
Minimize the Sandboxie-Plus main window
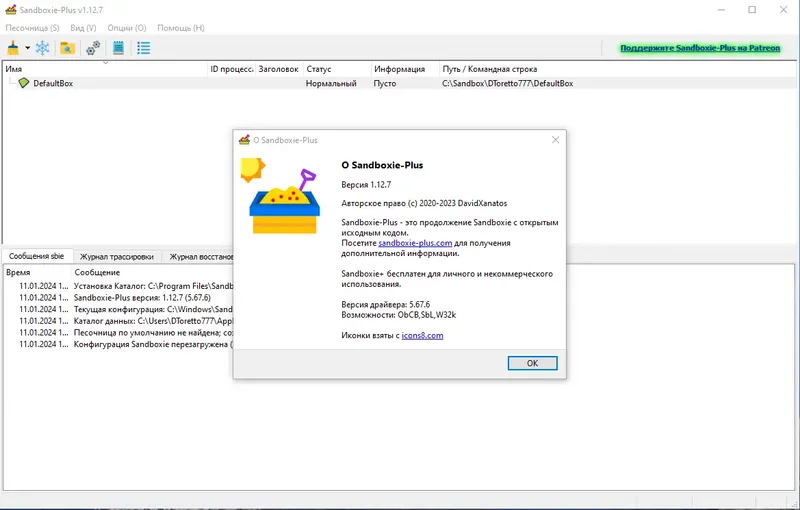tap(721, 10)
